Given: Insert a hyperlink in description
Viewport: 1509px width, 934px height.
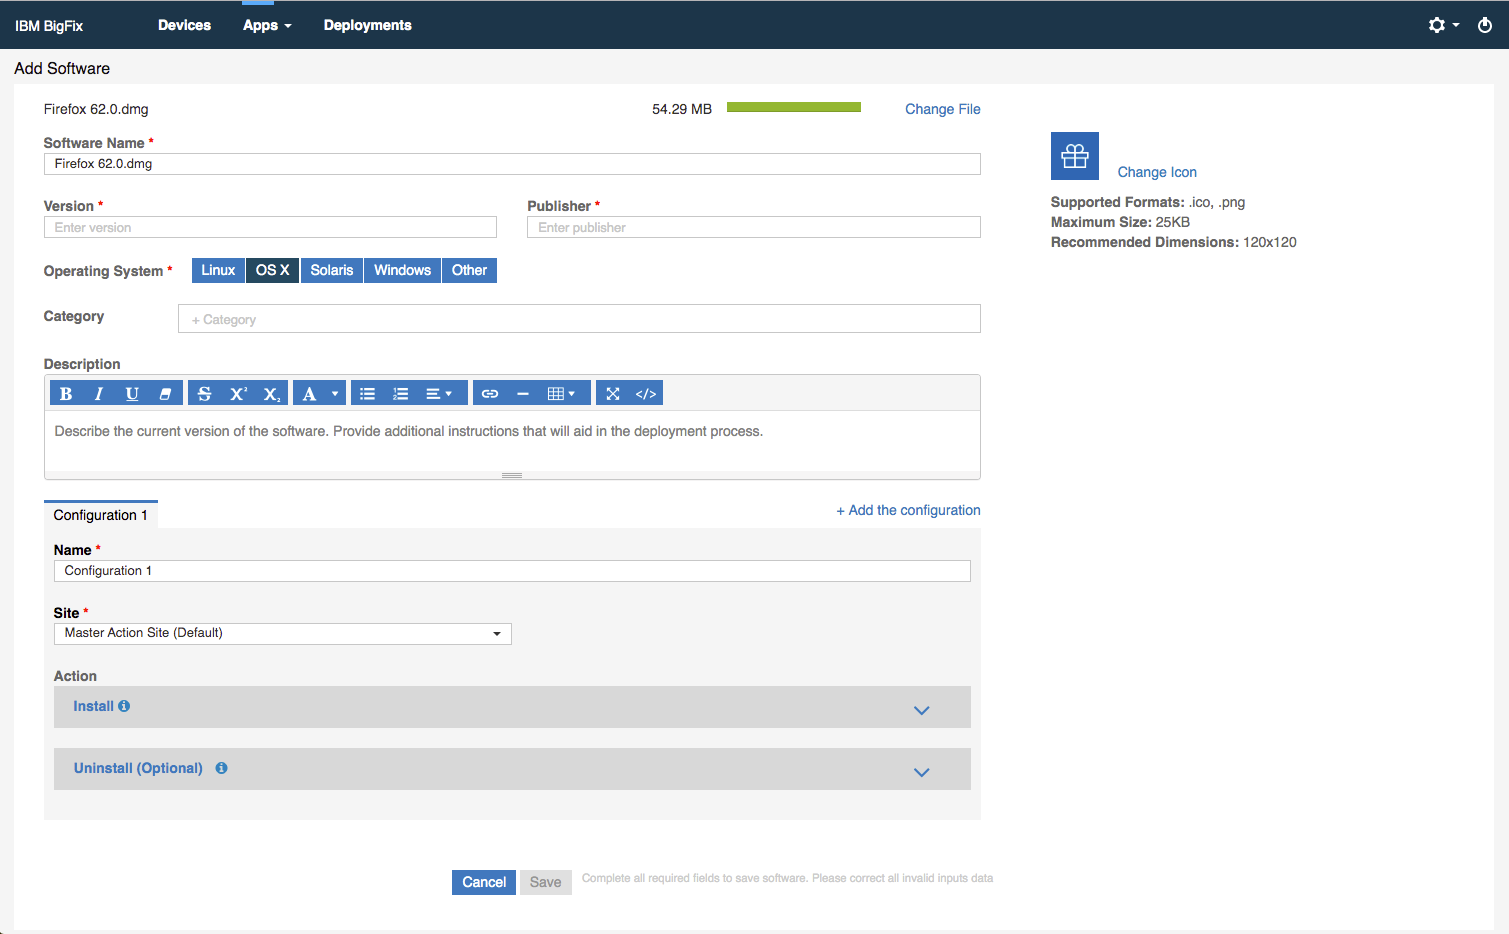Looking at the screenshot, I should click(x=490, y=394).
